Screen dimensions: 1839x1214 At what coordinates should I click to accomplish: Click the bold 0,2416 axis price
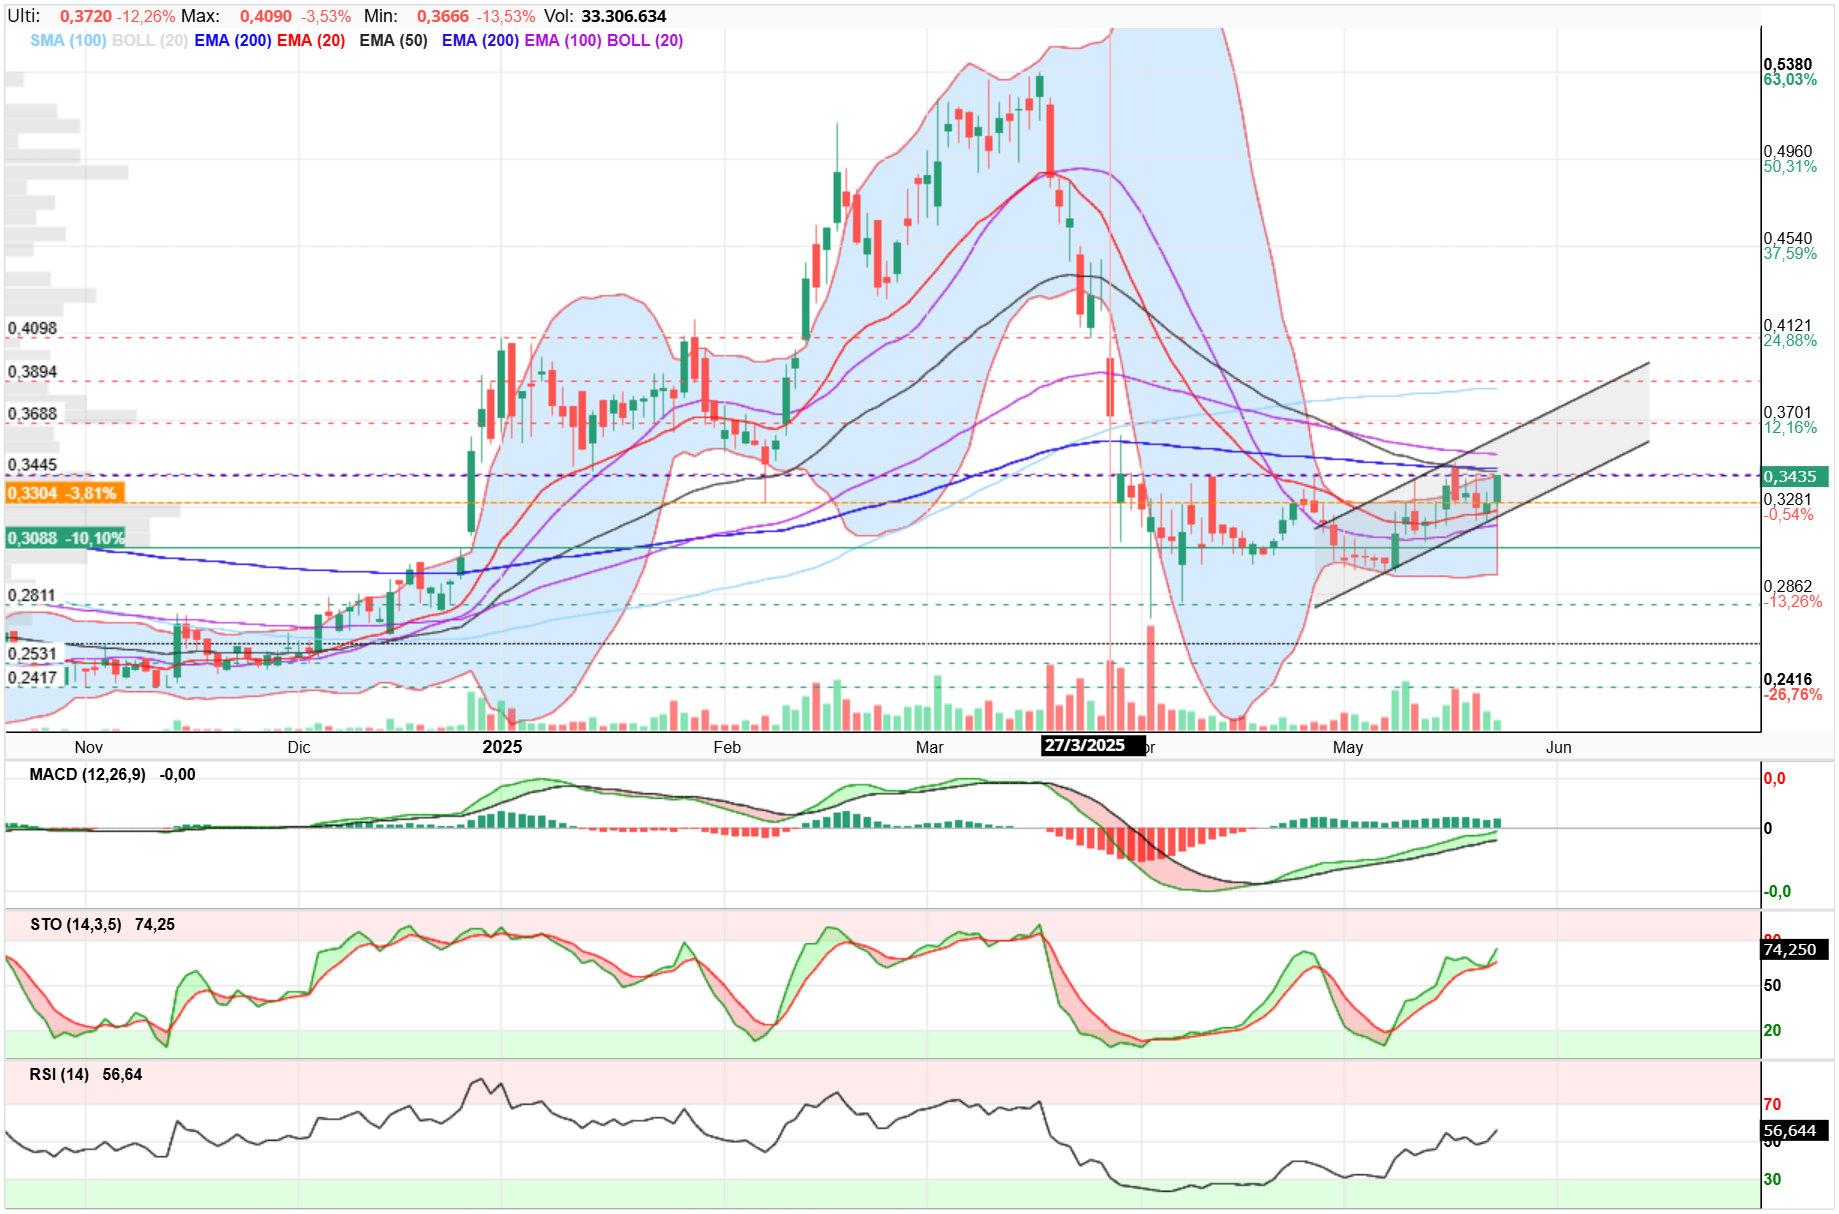1788,679
